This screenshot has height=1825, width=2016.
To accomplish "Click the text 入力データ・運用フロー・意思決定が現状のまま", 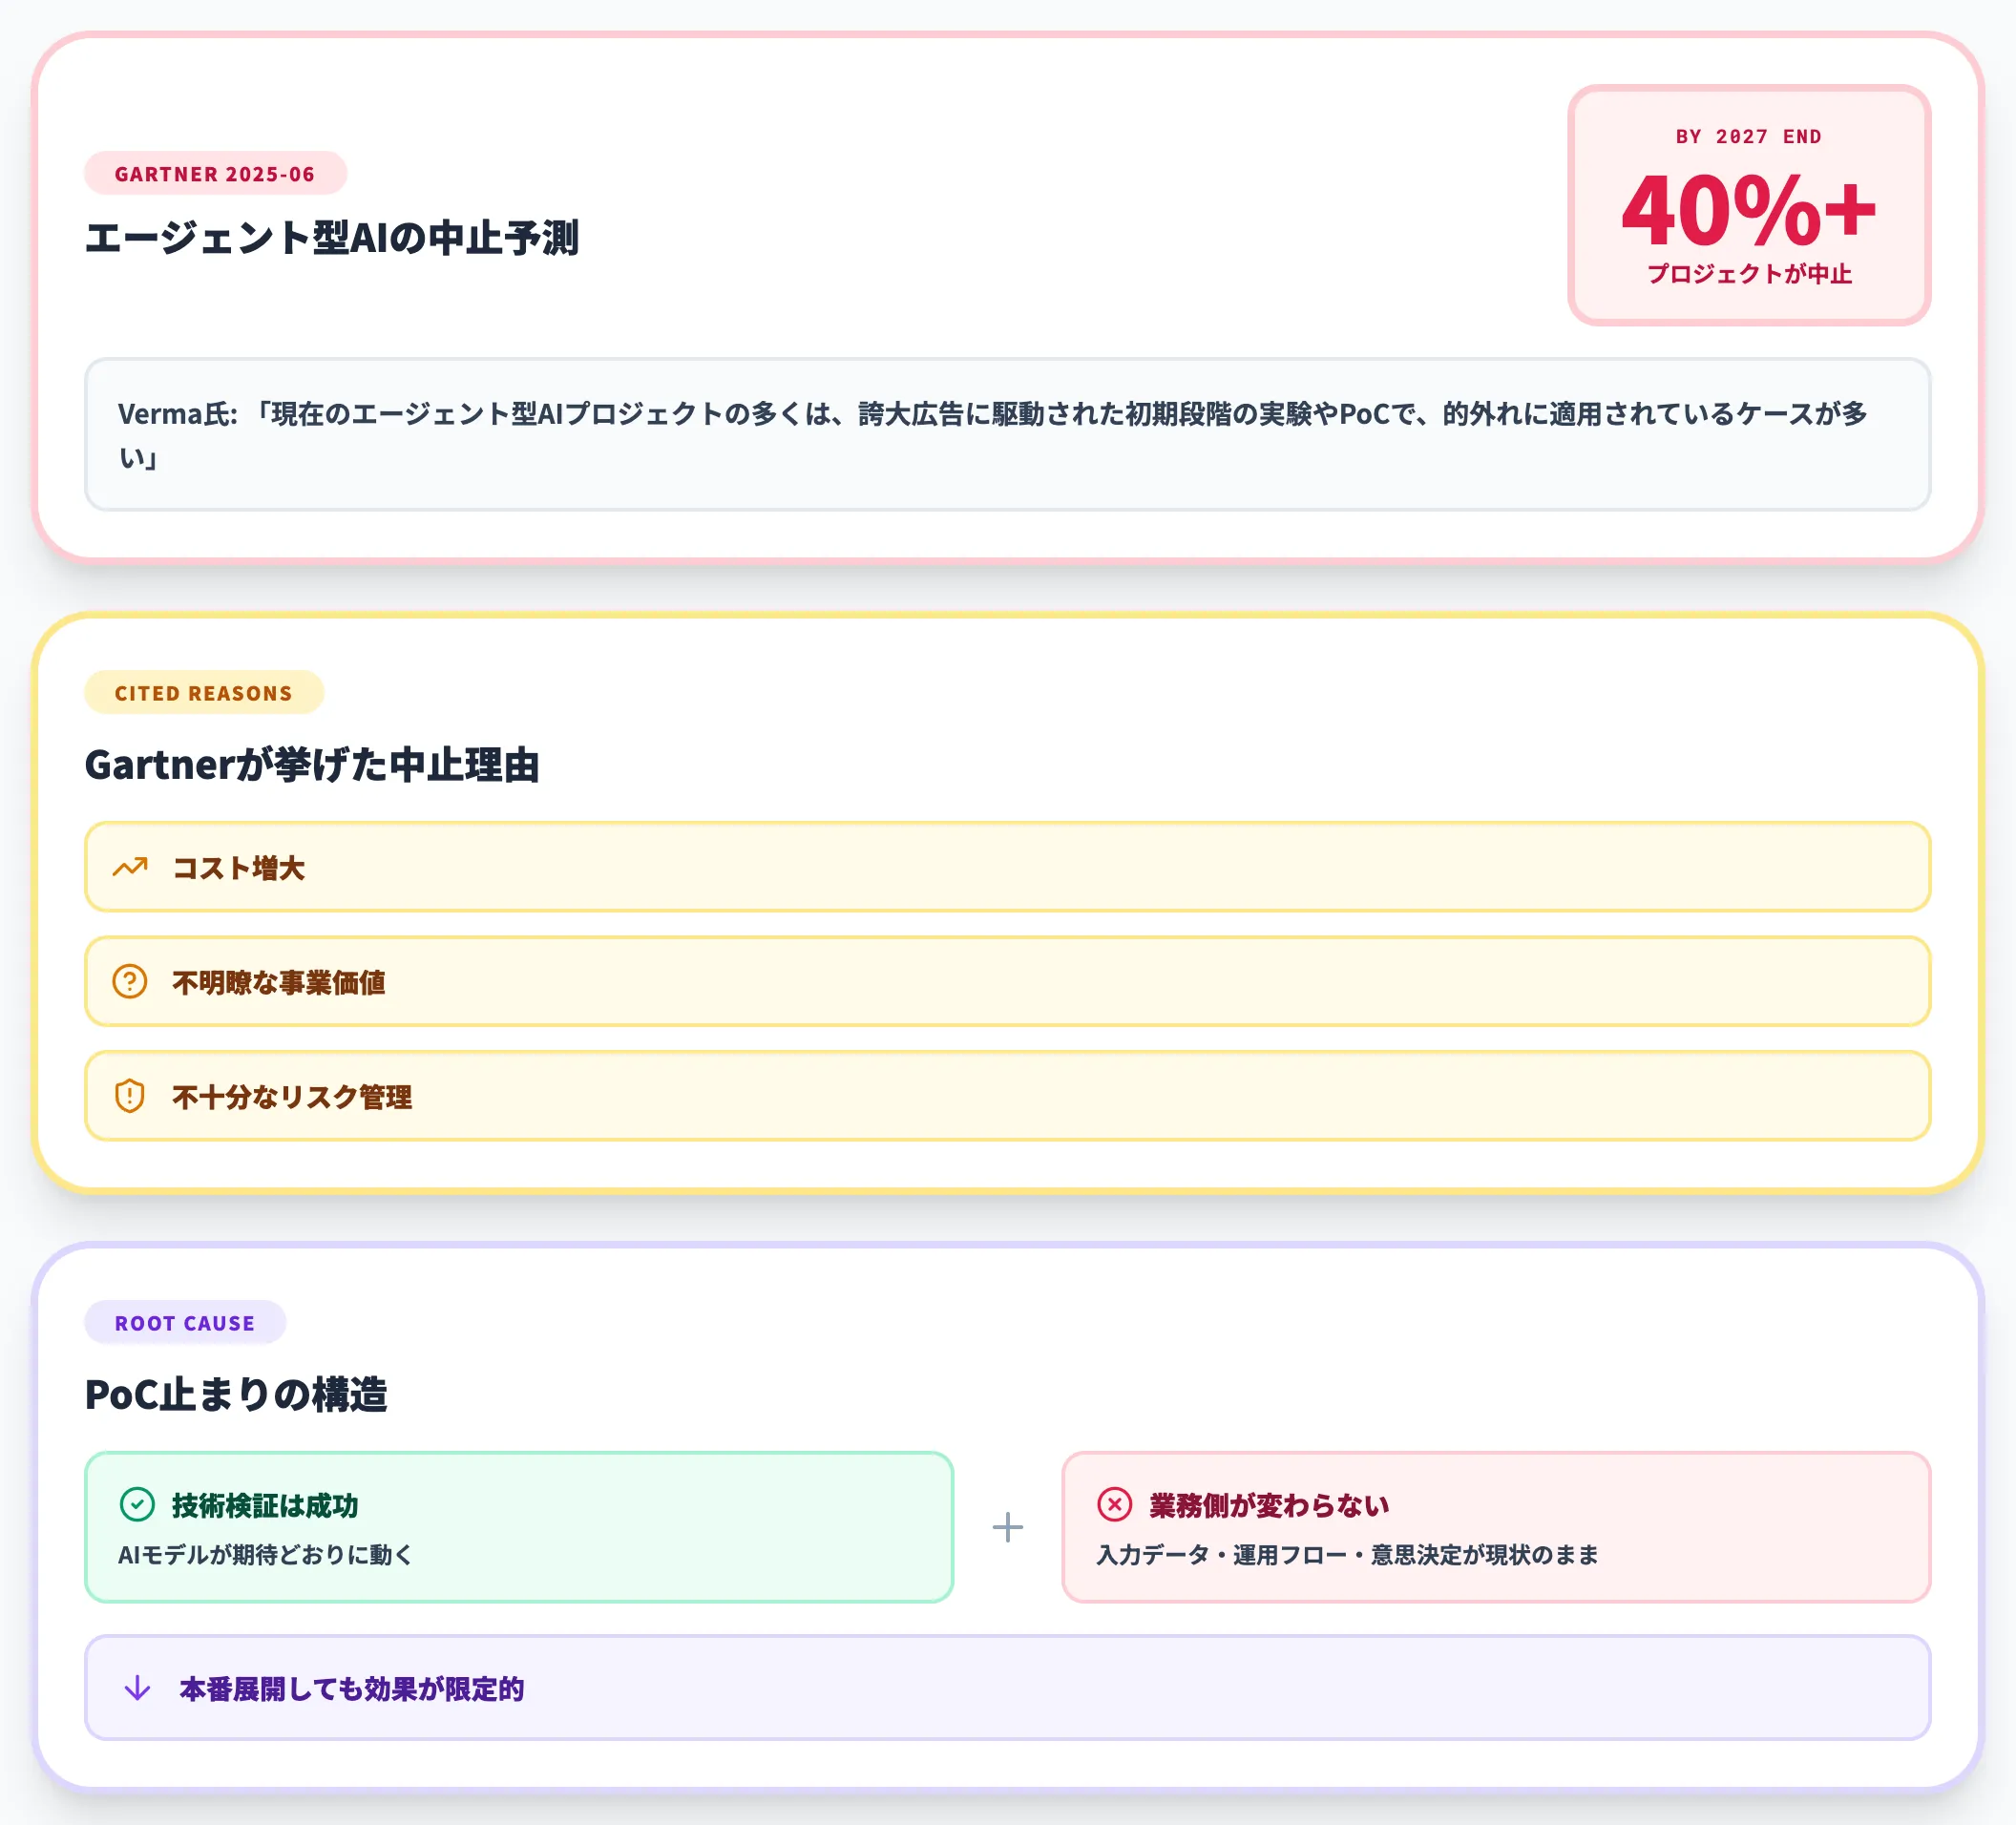I will coord(1347,1554).
